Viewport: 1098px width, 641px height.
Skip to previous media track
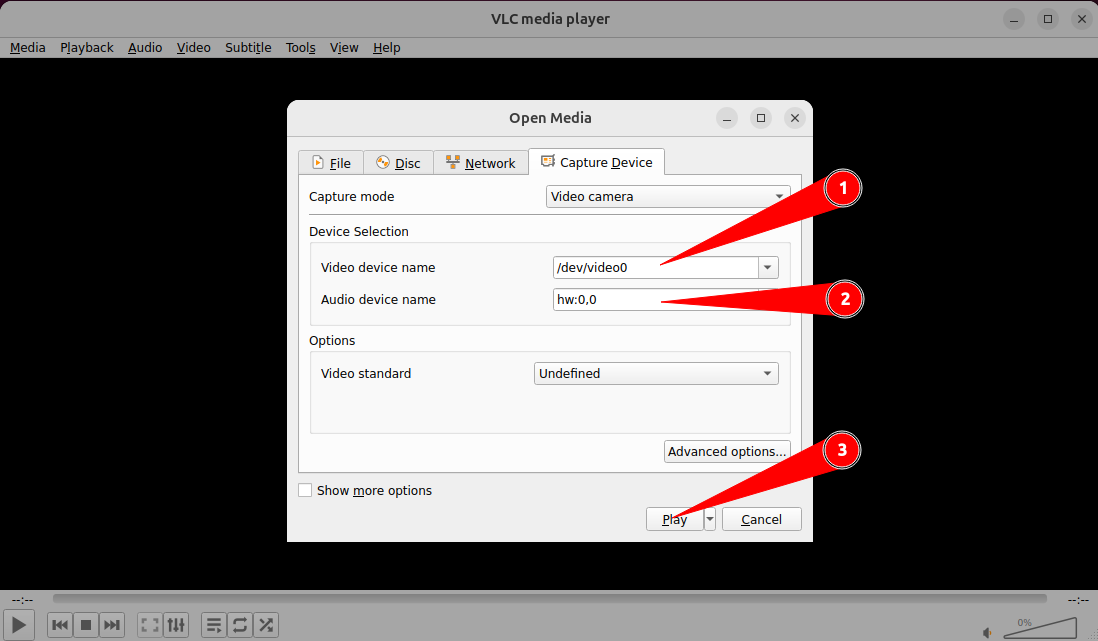(60, 625)
